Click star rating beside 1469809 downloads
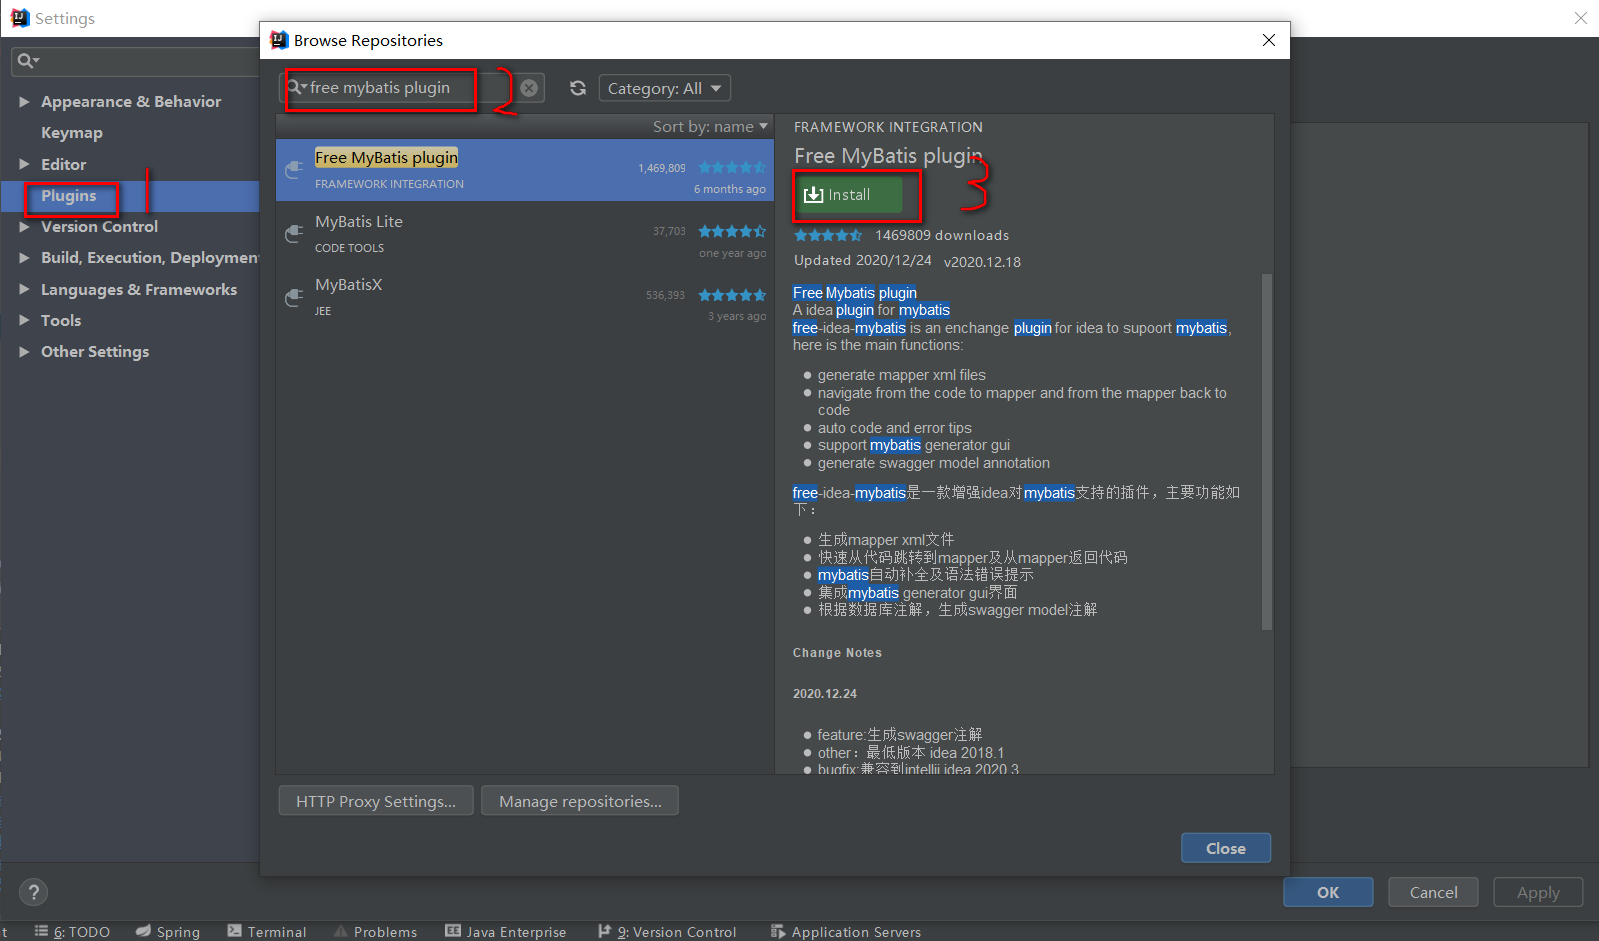Screen dimensions: 1599x941 click(828, 235)
